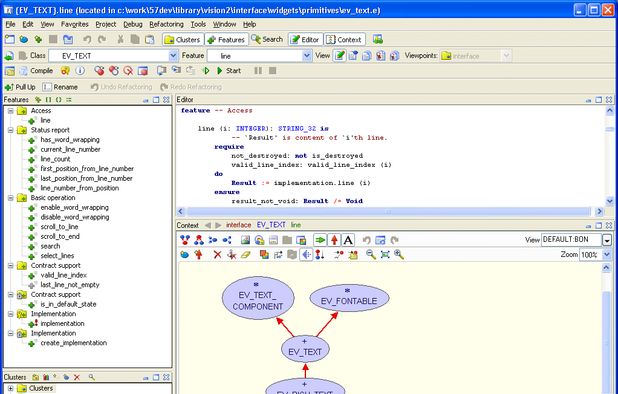Click the editor horizontal scrollbar thumb
This screenshot has height=394, width=618.
pos(389,212)
